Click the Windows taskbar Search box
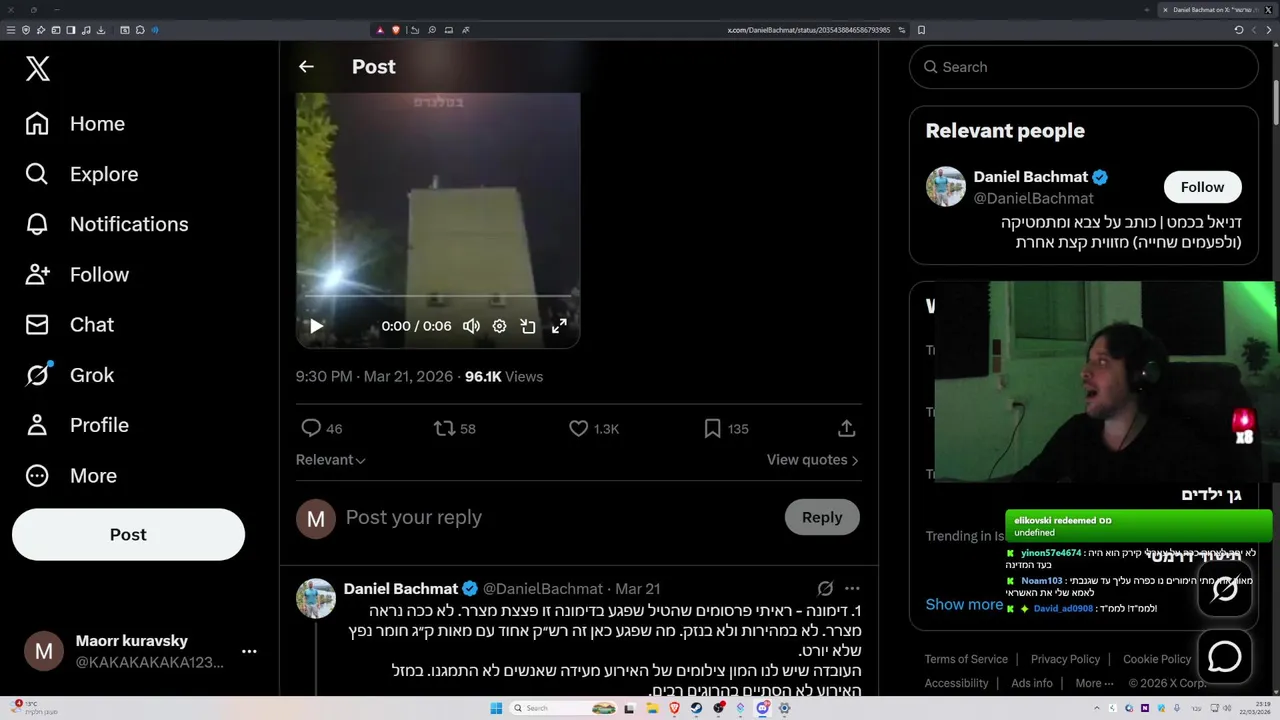Viewport: 1280px width, 720px height. coord(563,708)
